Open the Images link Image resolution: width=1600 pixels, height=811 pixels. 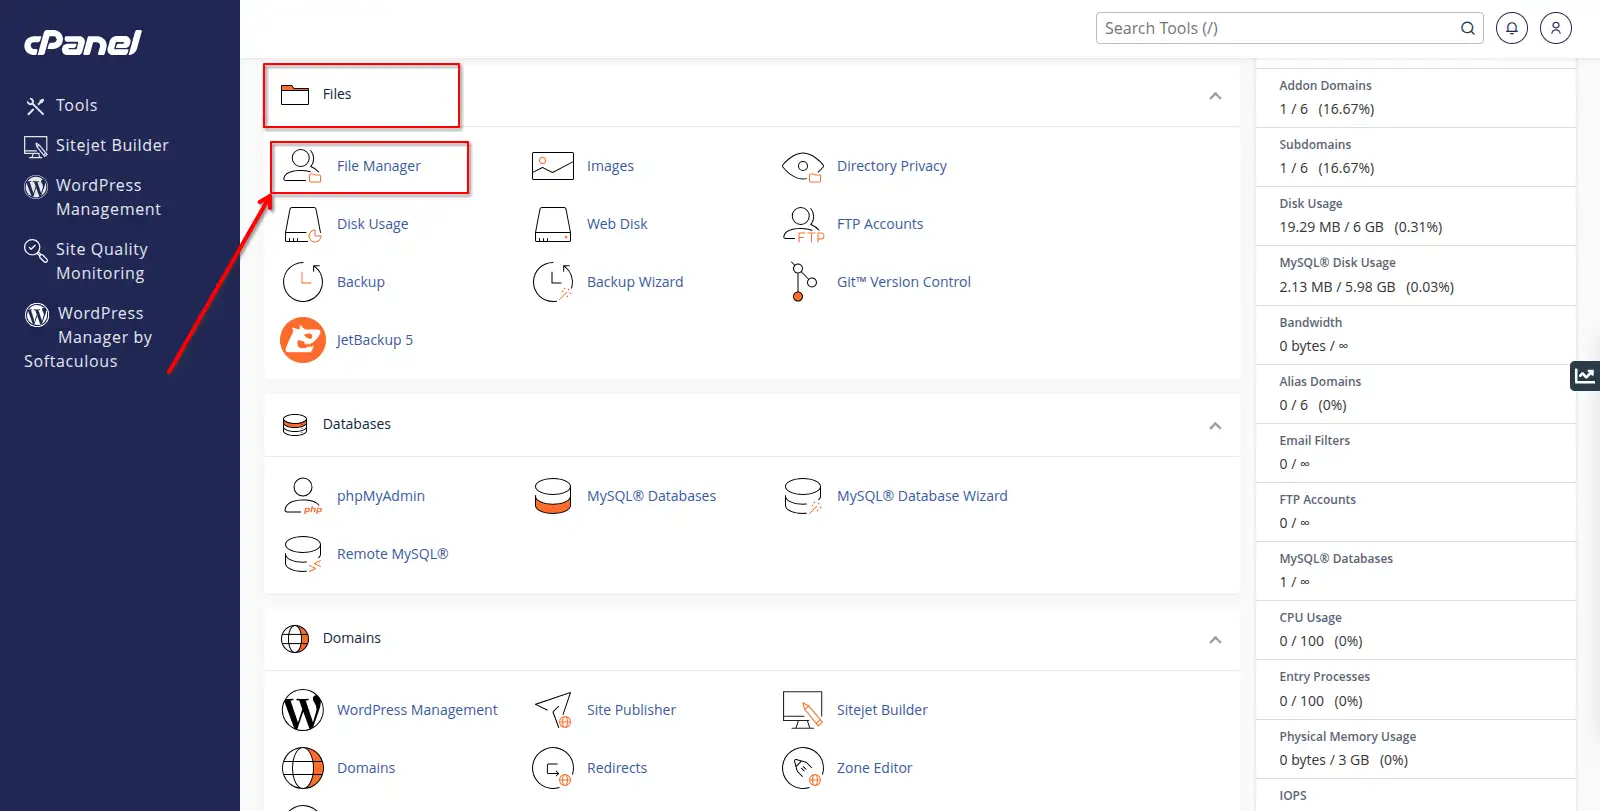tap(610, 166)
